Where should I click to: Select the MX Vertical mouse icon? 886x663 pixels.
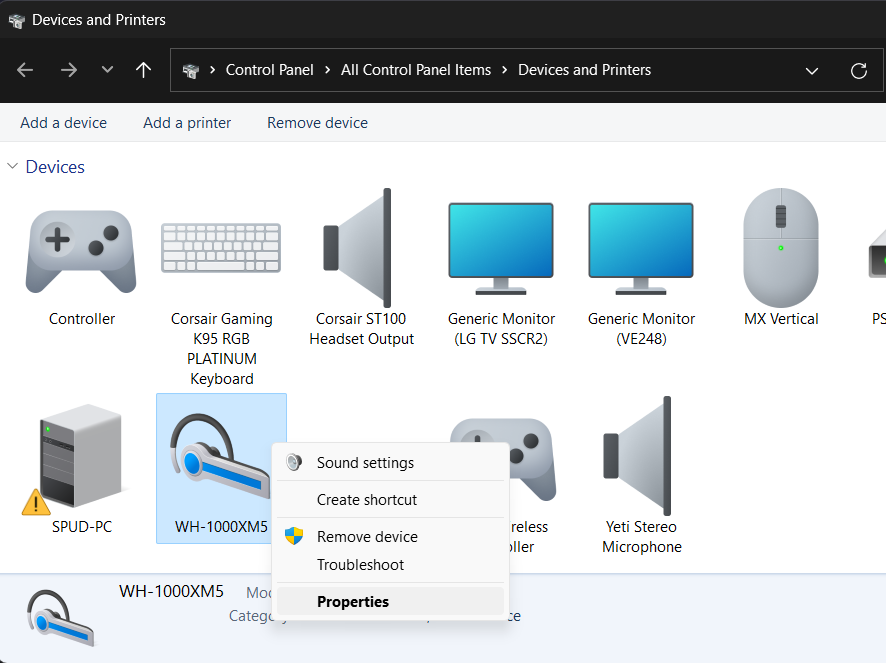click(781, 248)
